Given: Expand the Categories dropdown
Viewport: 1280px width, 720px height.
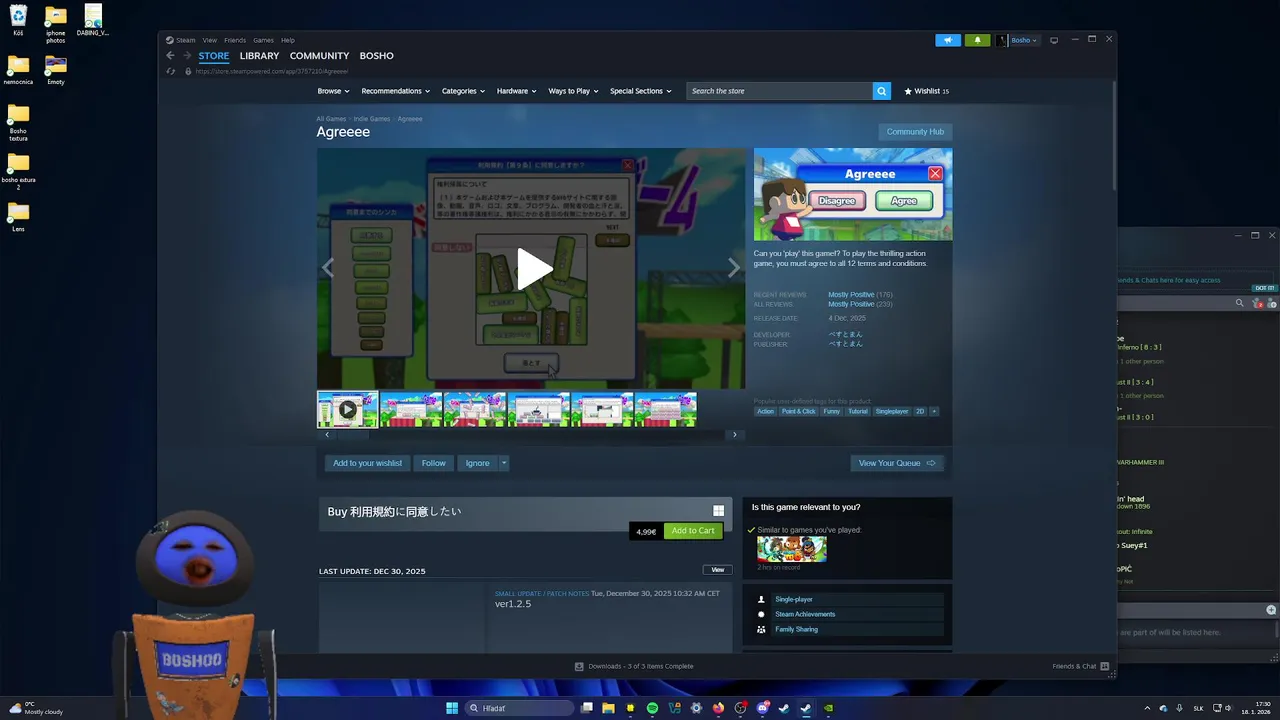Looking at the screenshot, I should 463,91.
